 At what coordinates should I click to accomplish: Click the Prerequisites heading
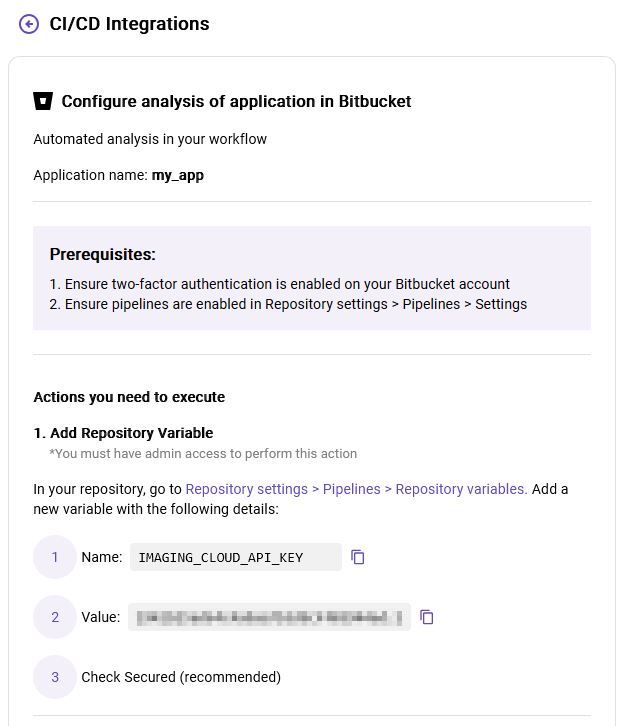(x=103, y=255)
